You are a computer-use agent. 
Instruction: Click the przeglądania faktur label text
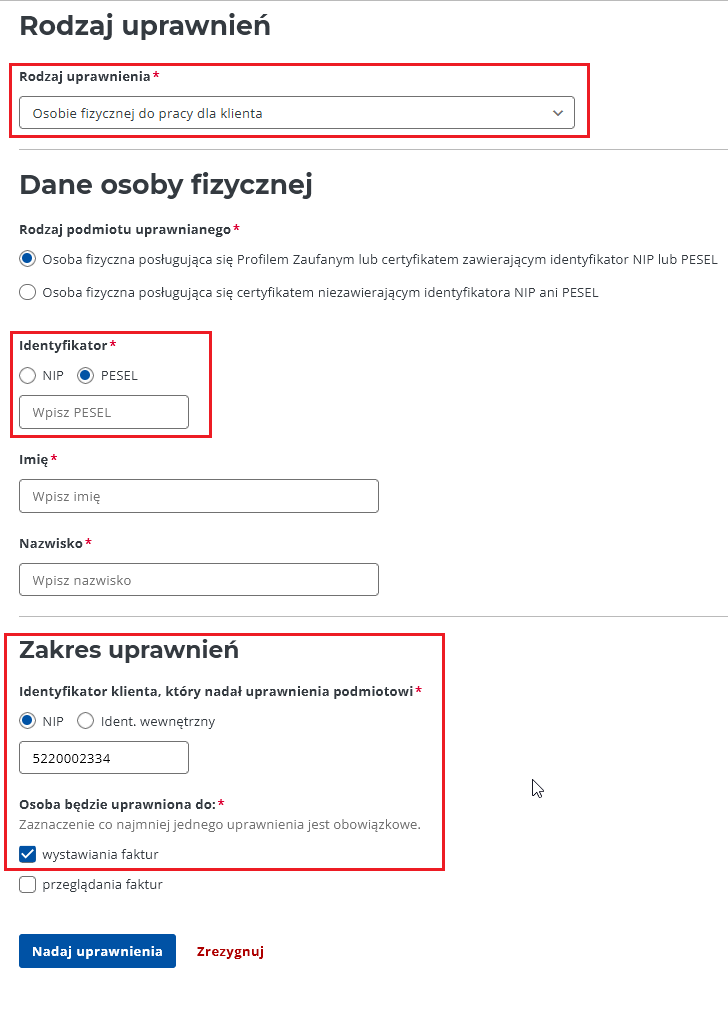click(x=102, y=884)
